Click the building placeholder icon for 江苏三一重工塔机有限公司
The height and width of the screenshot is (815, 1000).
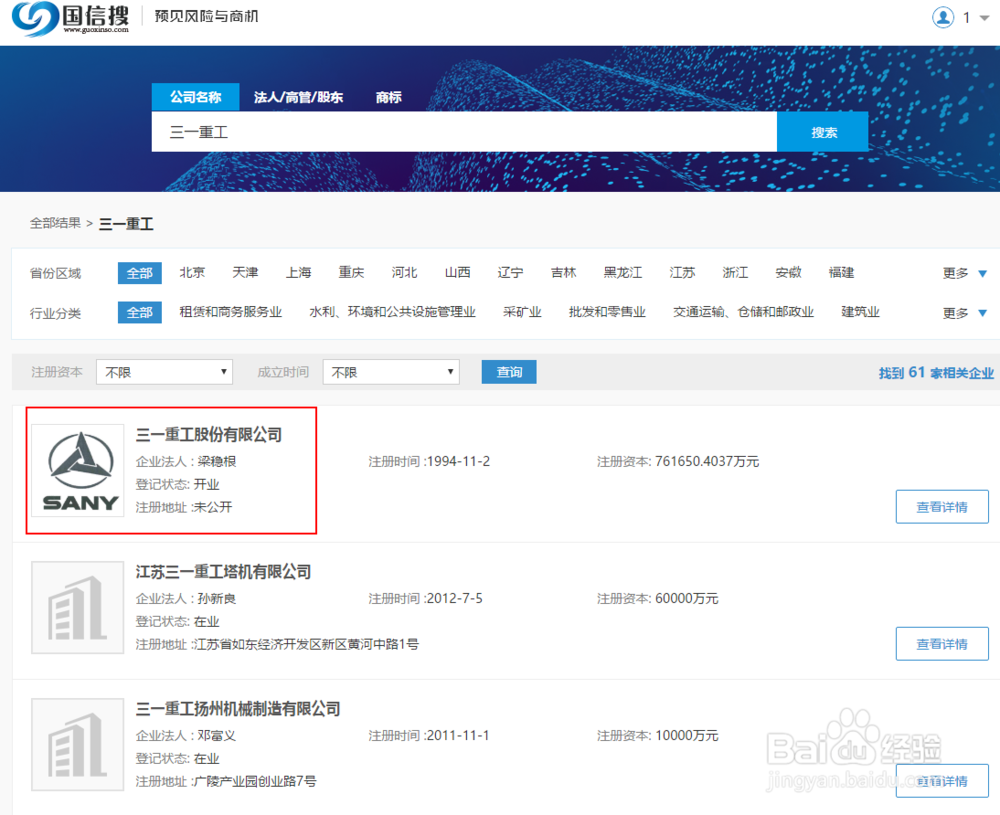77,607
